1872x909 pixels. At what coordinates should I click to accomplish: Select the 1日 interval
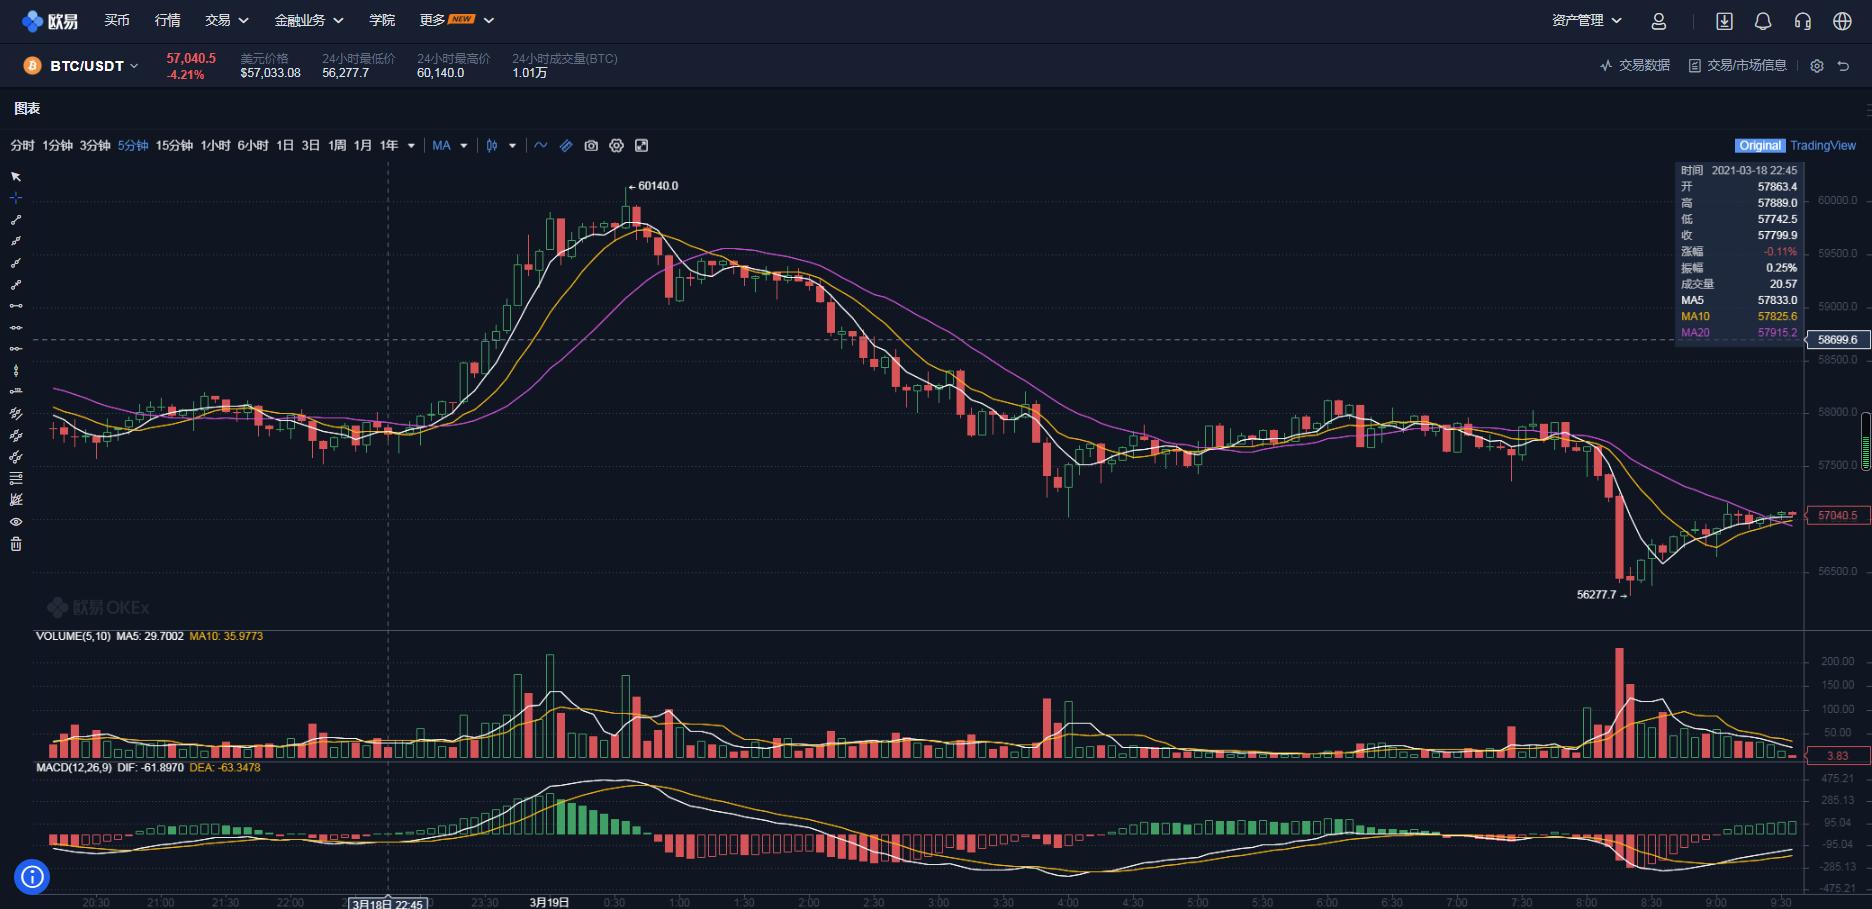285,146
